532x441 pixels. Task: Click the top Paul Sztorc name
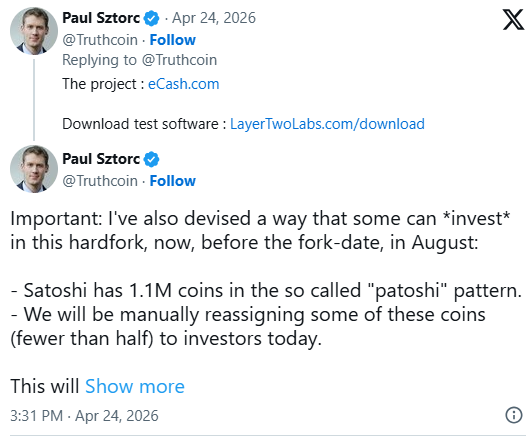[101, 18]
